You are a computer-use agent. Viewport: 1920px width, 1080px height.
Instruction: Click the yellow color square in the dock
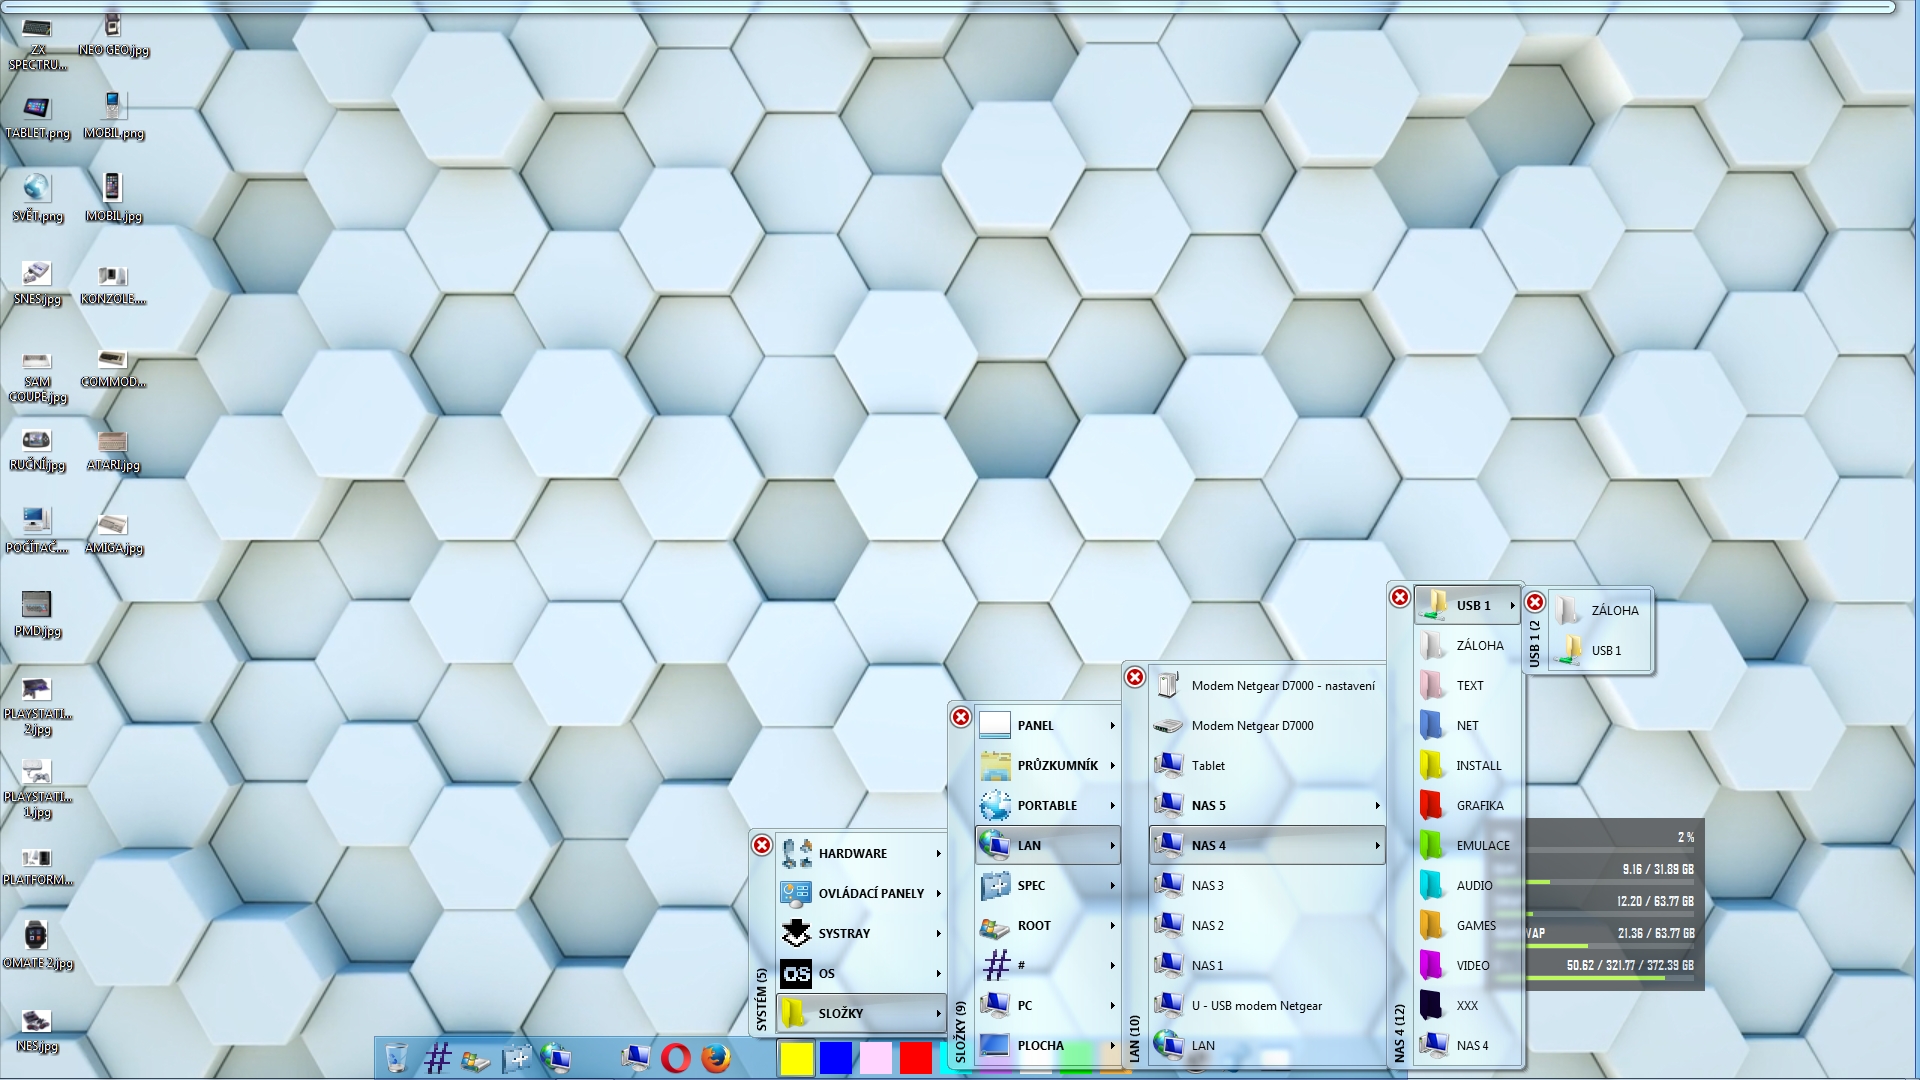[x=796, y=1058]
